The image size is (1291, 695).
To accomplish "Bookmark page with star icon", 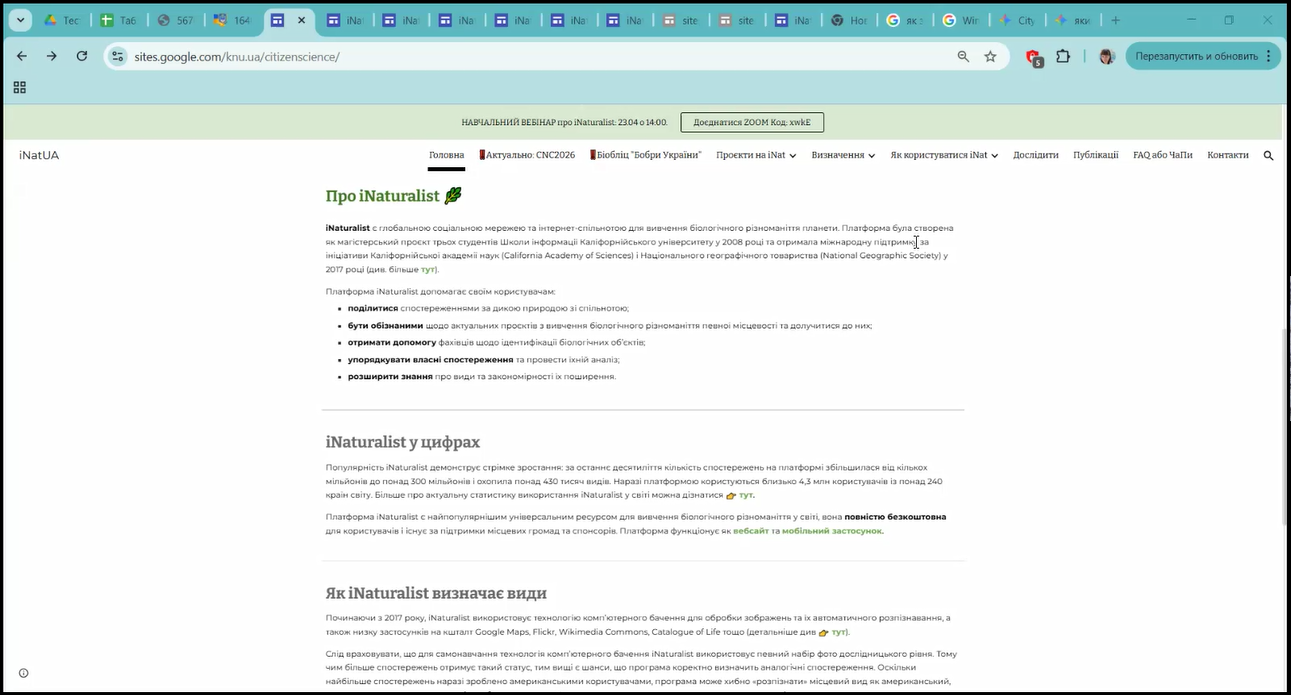I will click(x=990, y=57).
